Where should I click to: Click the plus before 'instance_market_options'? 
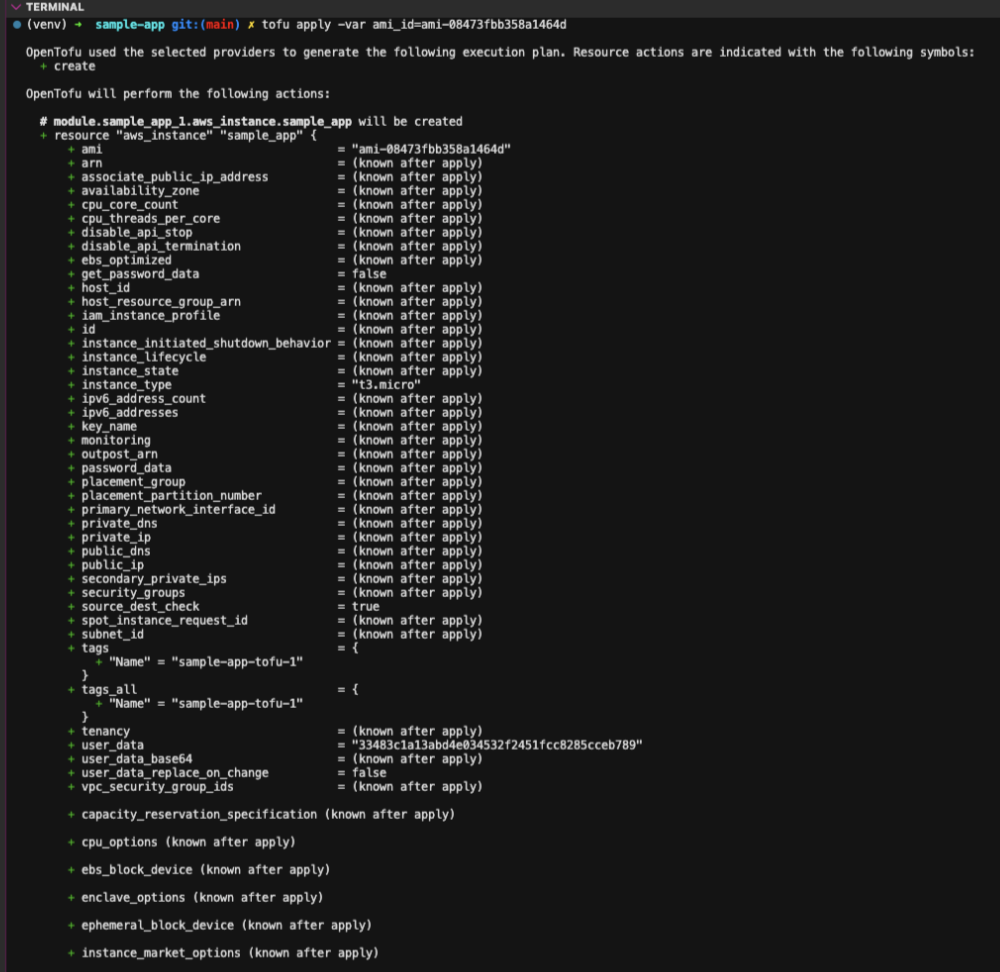pyautogui.click(x=71, y=953)
